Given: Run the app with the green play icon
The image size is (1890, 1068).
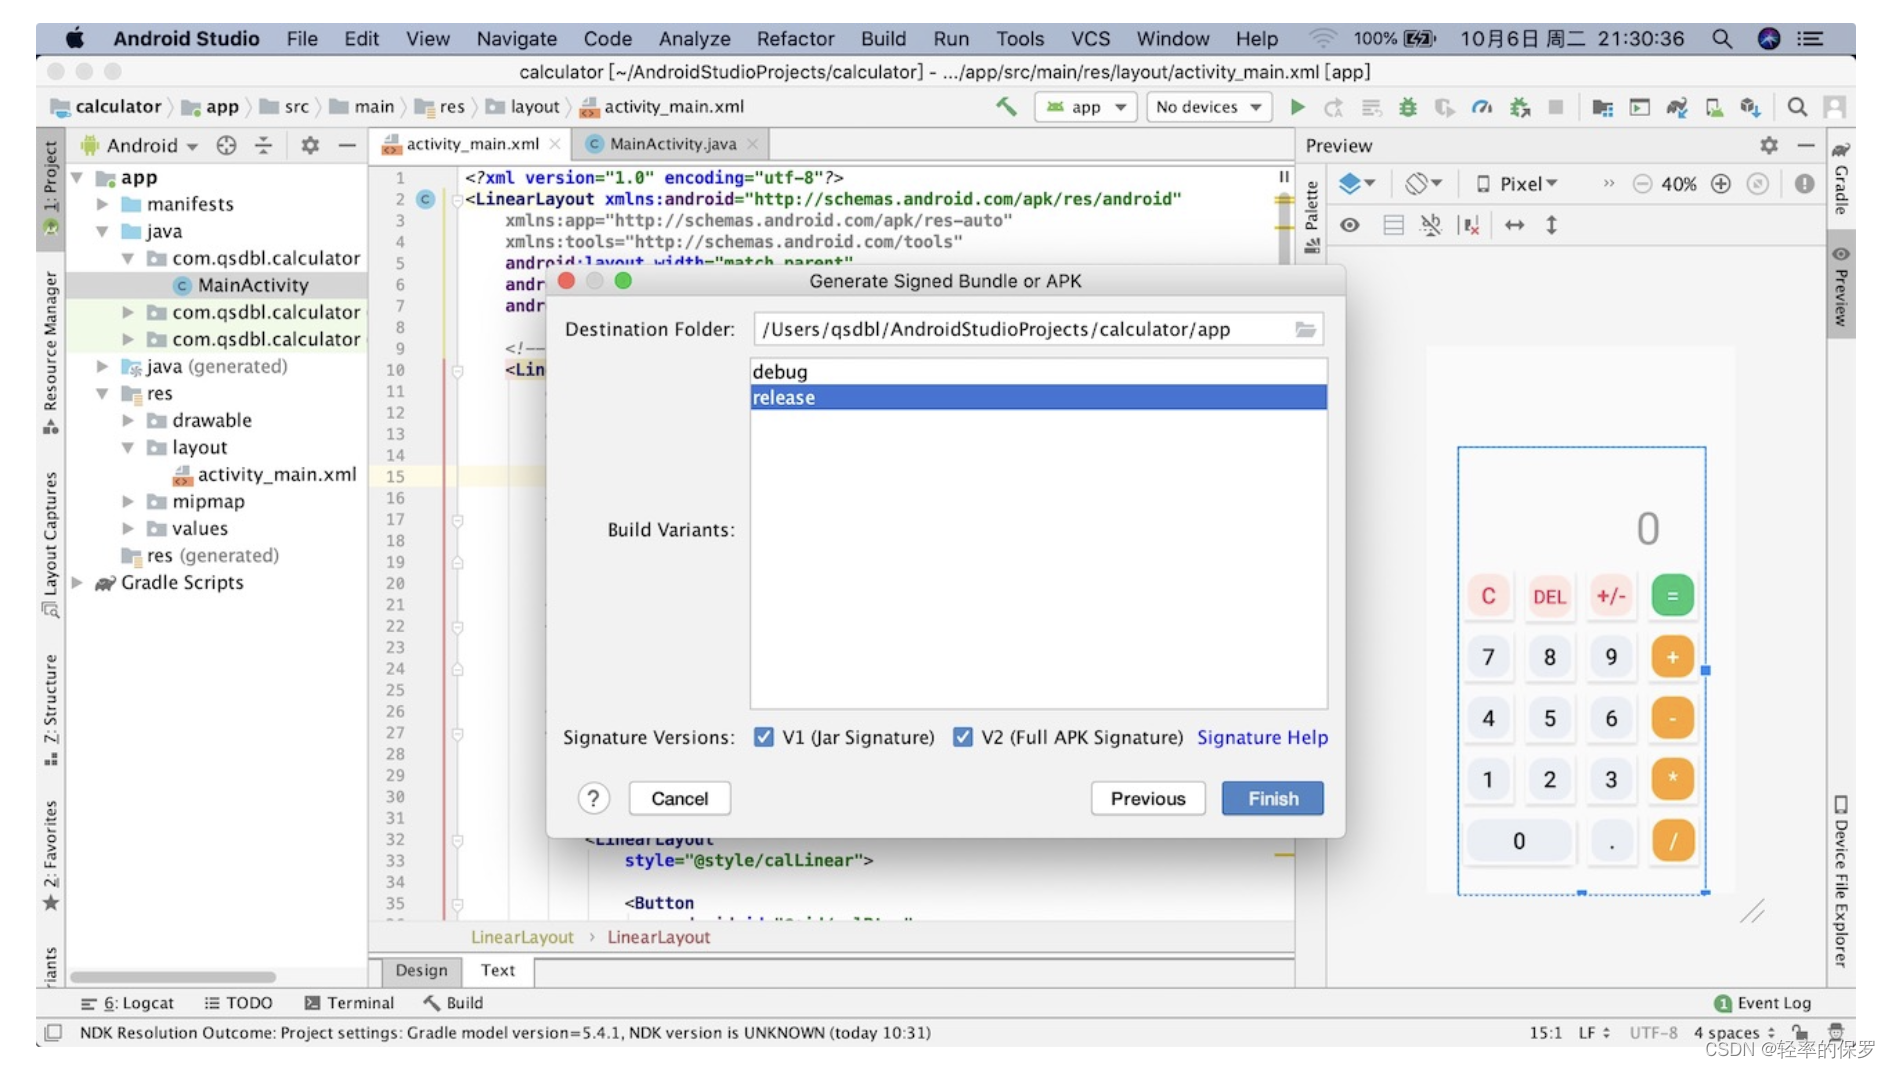Looking at the screenshot, I should 1297,107.
